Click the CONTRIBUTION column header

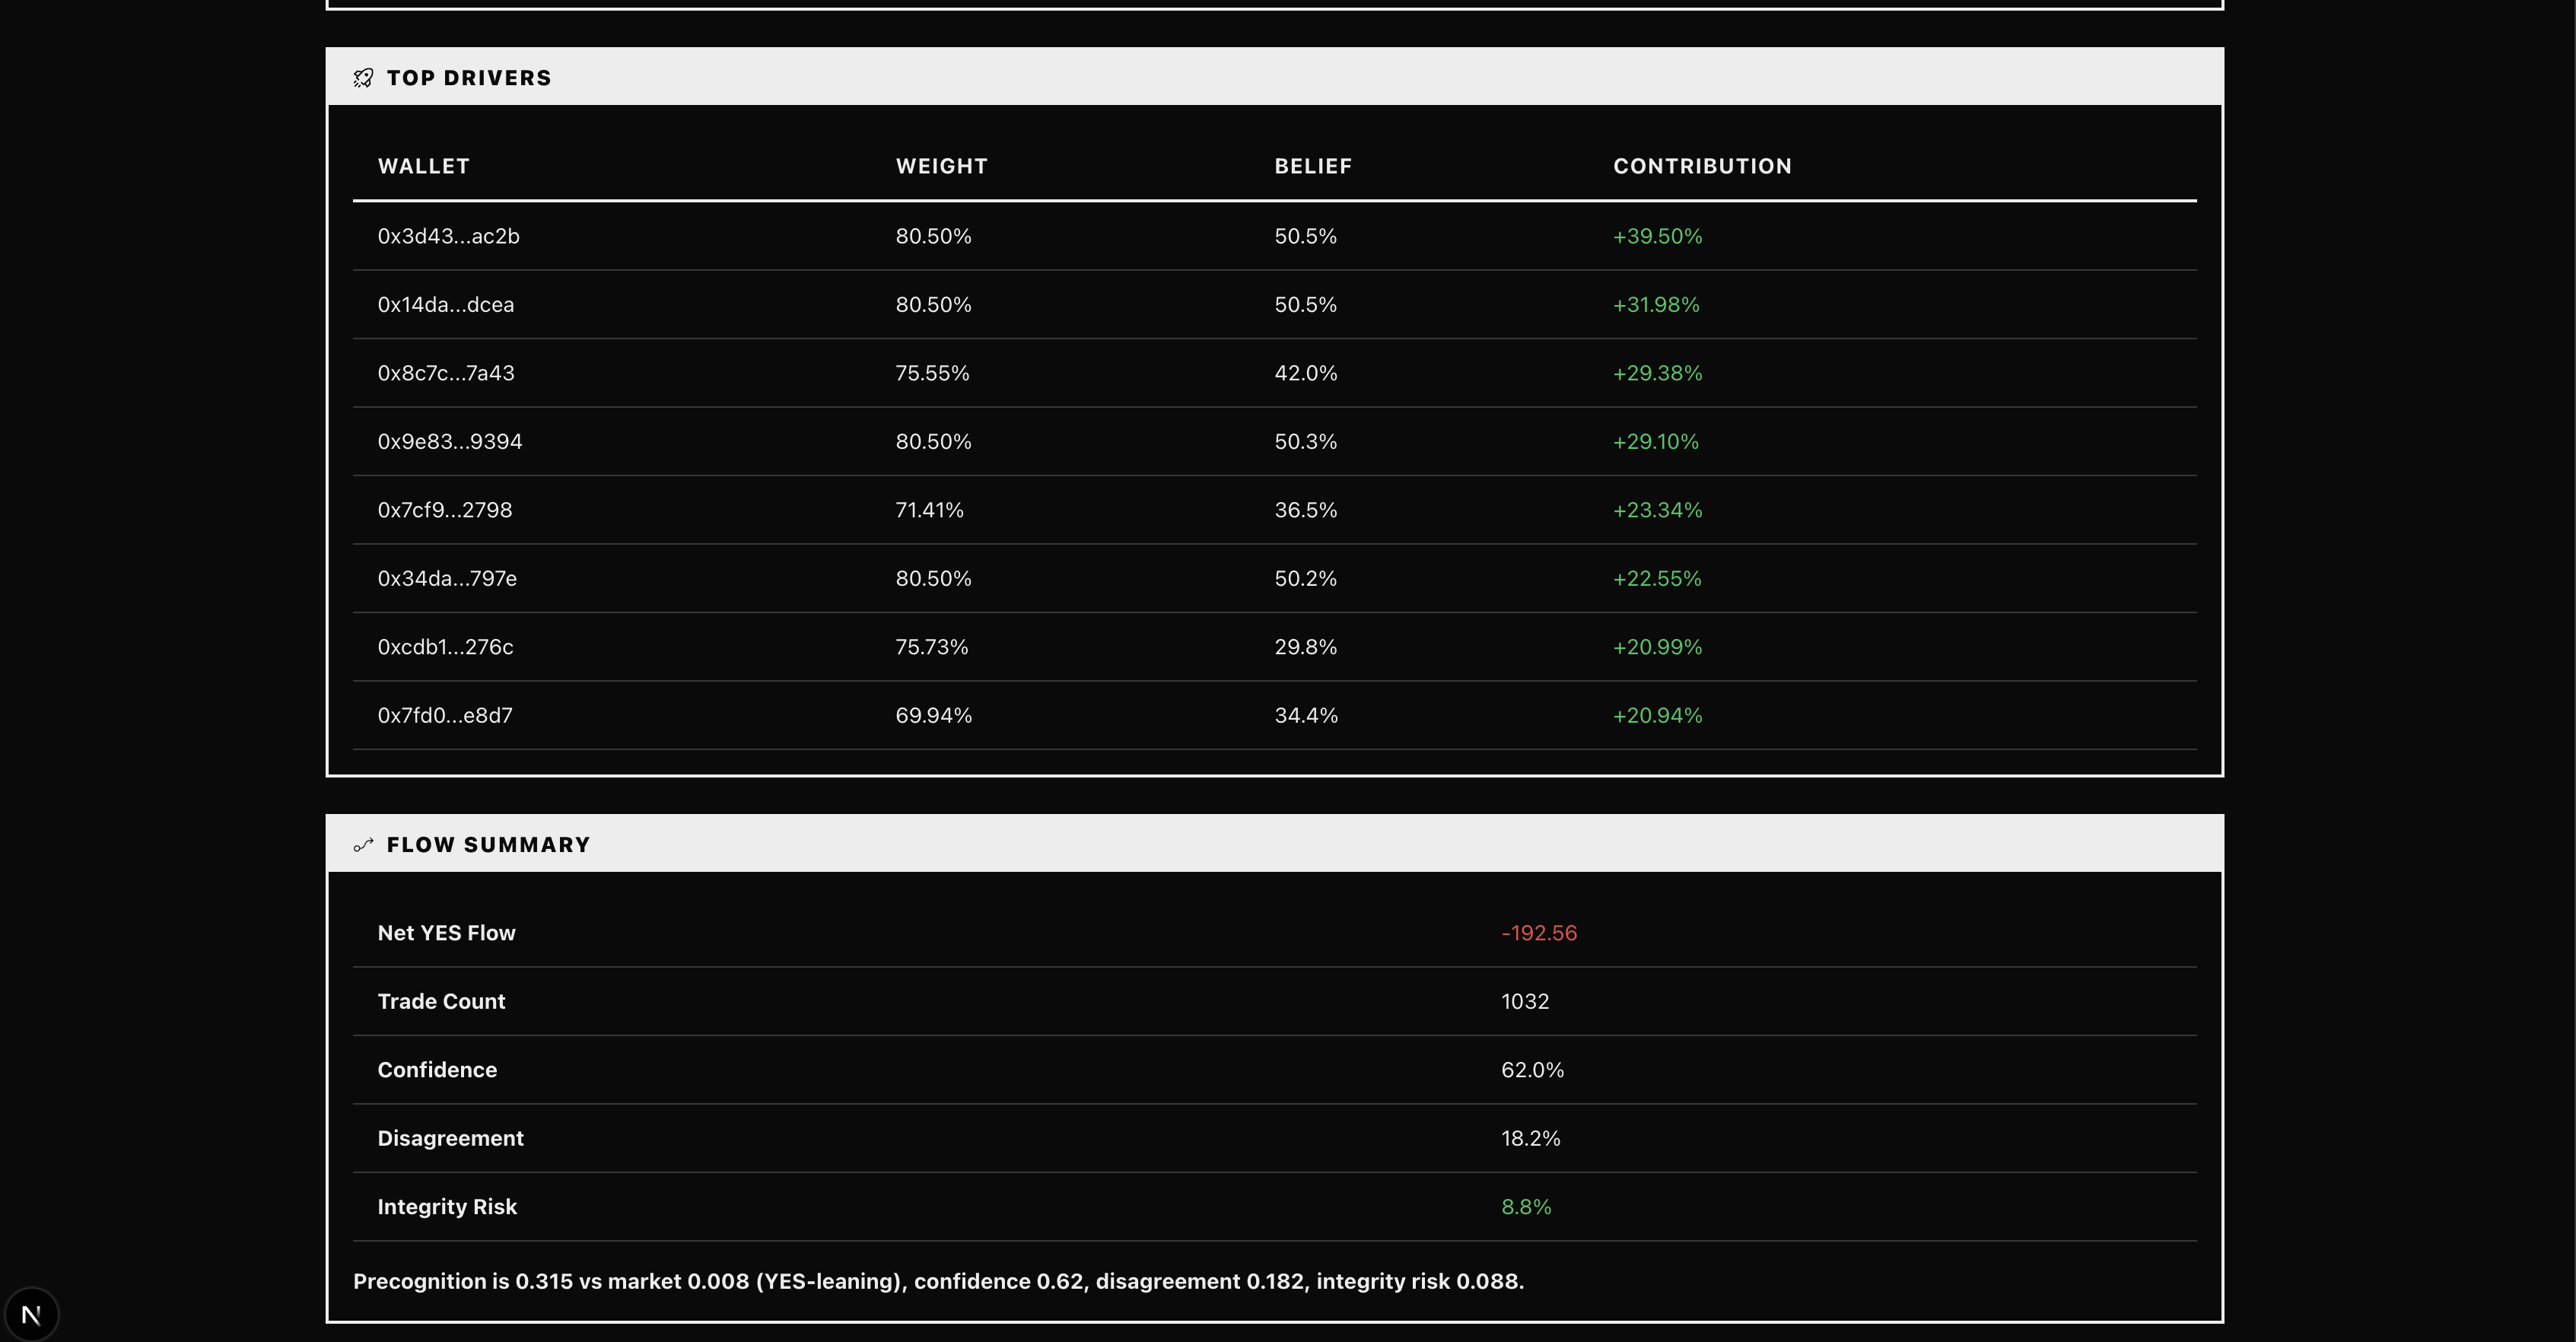coord(1701,166)
